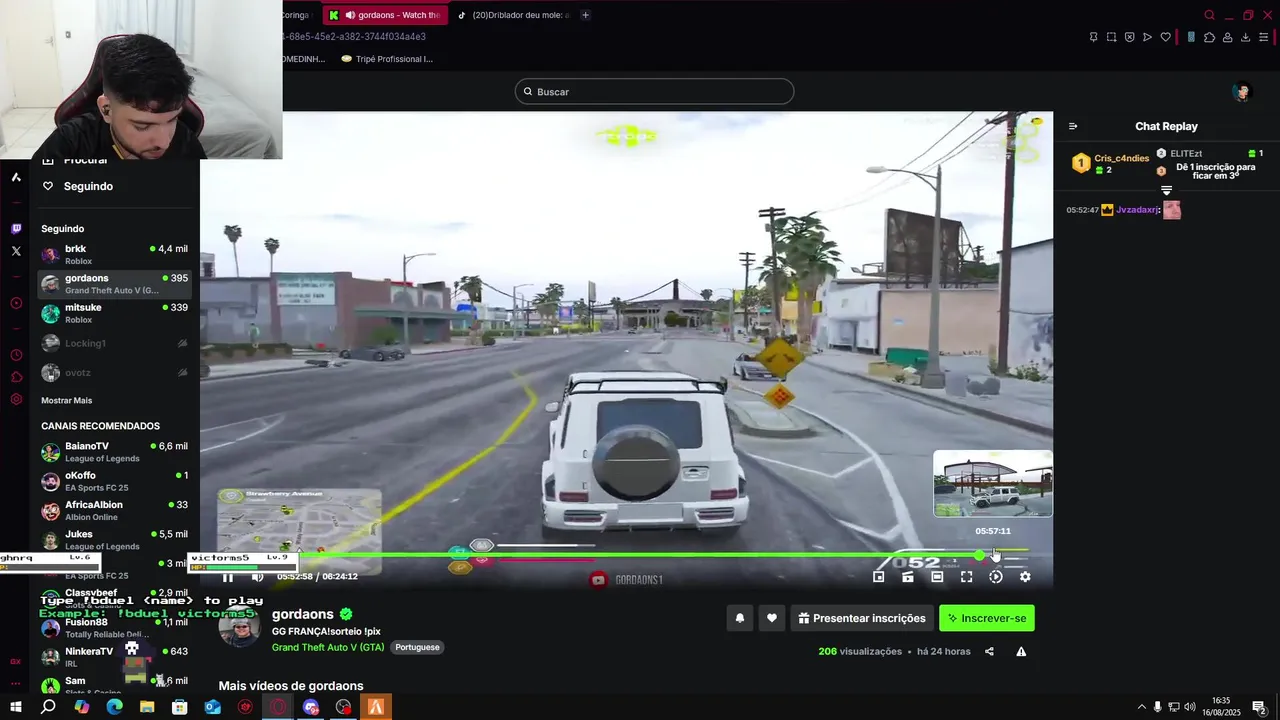Open brkk channel in the sidebar
Viewport: 1280px width, 720px height.
click(114, 255)
